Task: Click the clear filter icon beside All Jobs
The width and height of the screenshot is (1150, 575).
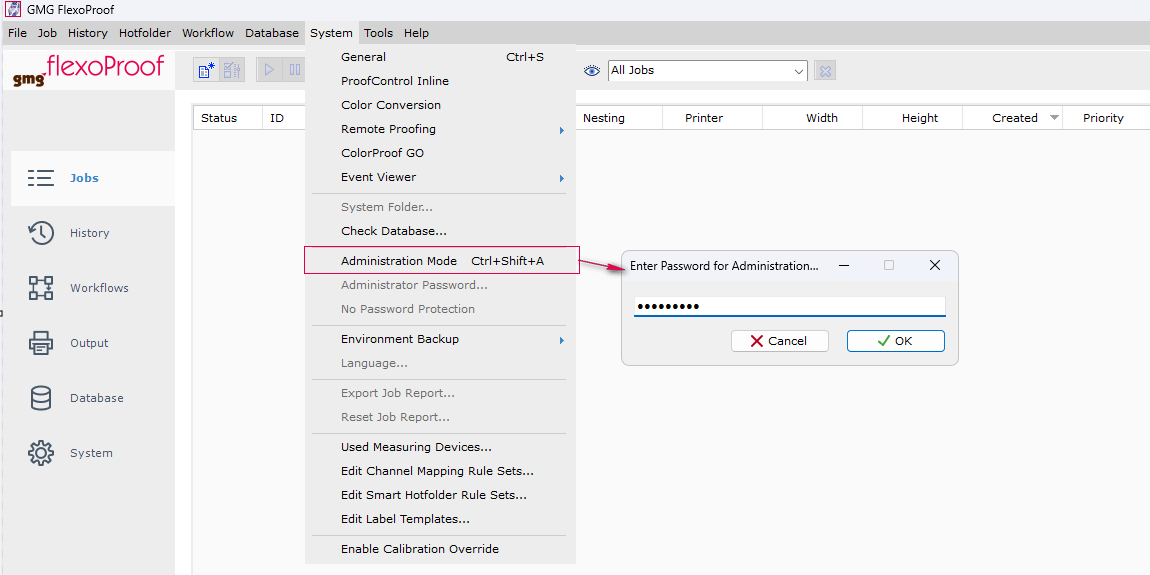Action: [825, 70]
